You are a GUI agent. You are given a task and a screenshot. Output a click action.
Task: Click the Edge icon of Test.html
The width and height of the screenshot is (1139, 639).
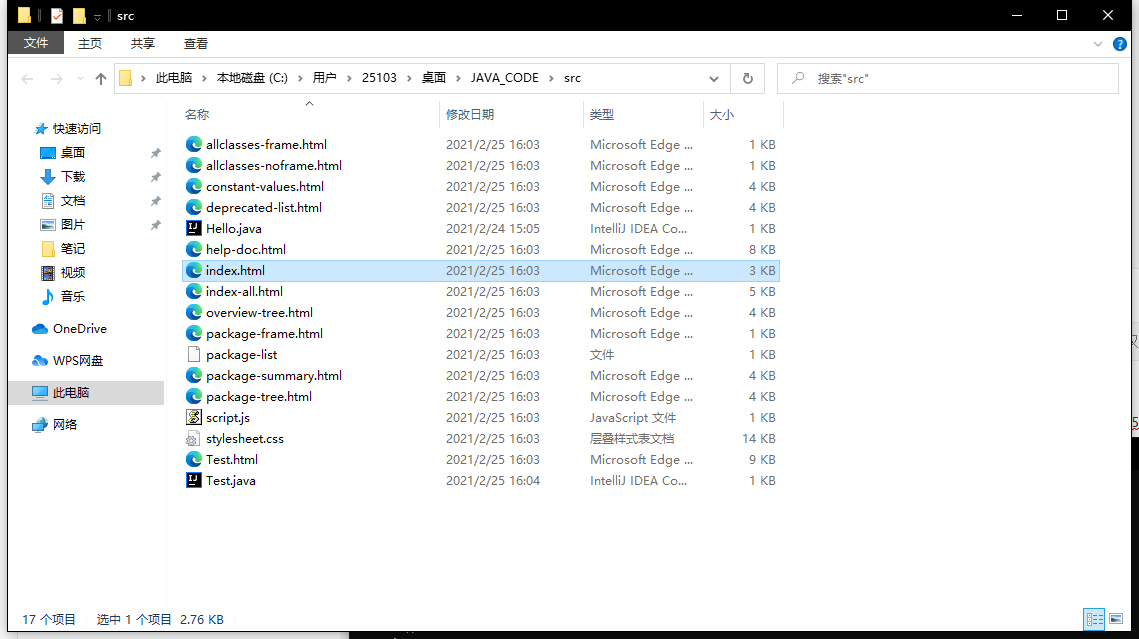193,460
